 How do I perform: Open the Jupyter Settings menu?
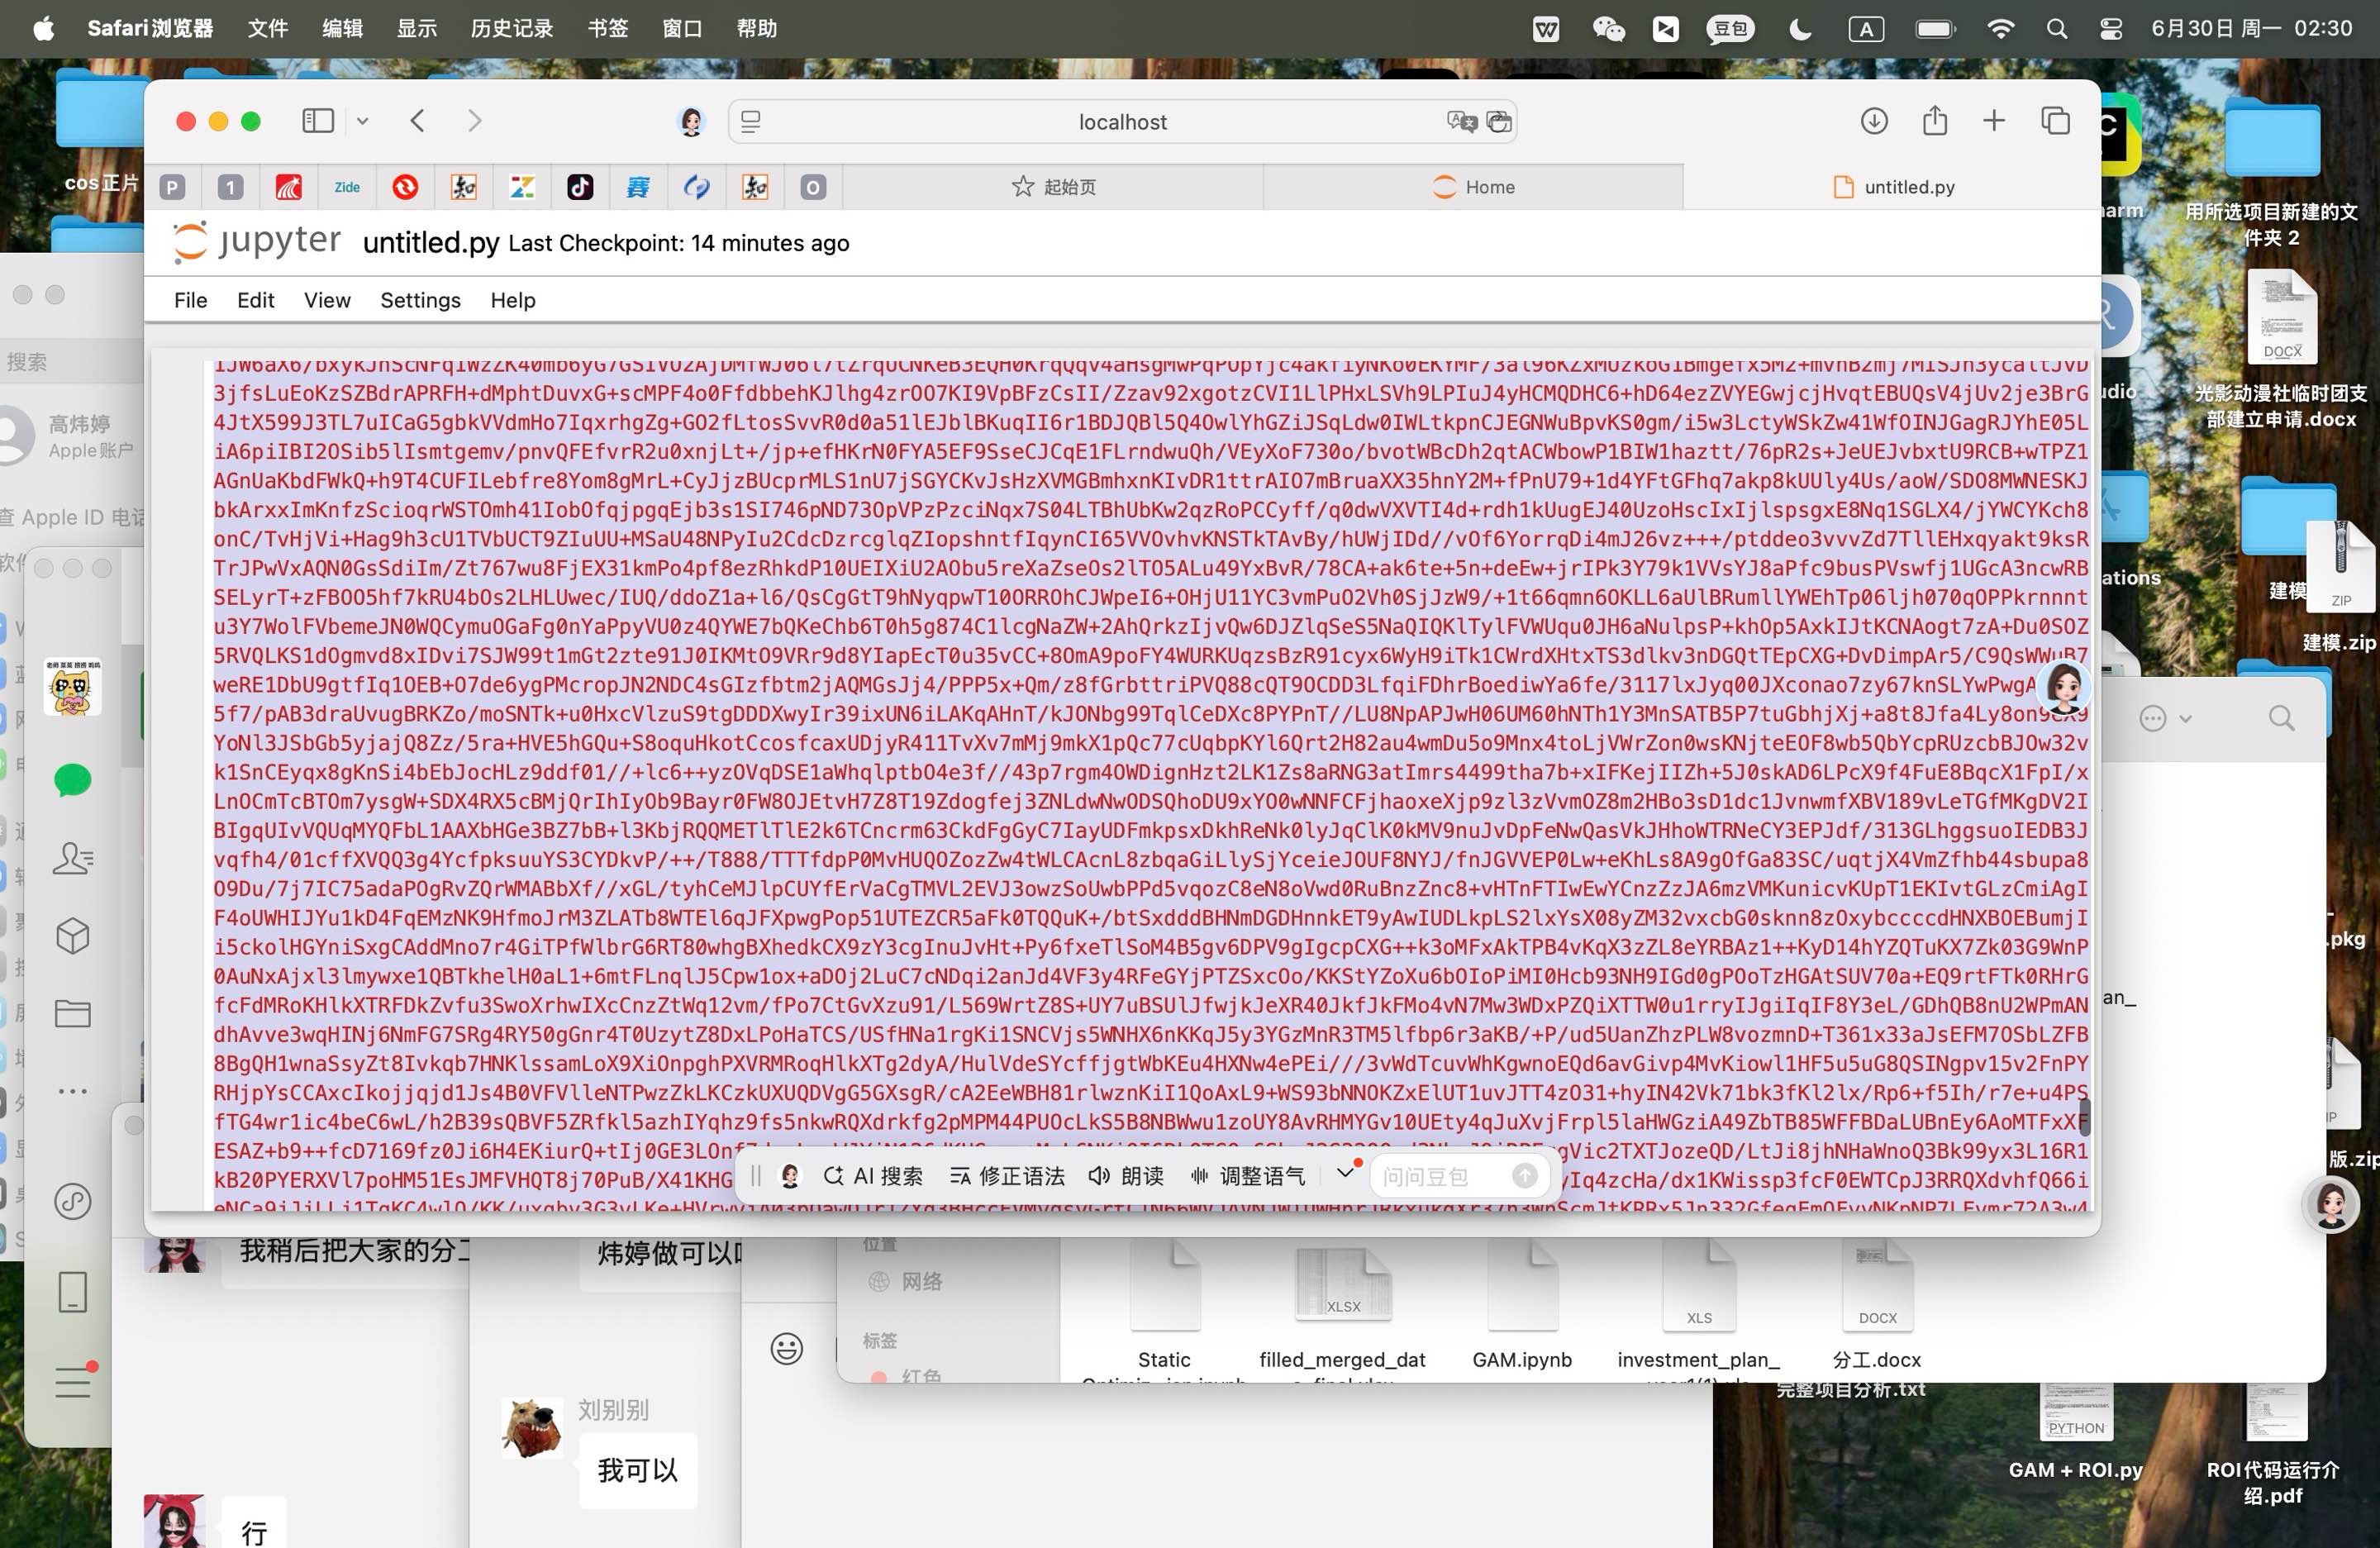pos(420,300)
